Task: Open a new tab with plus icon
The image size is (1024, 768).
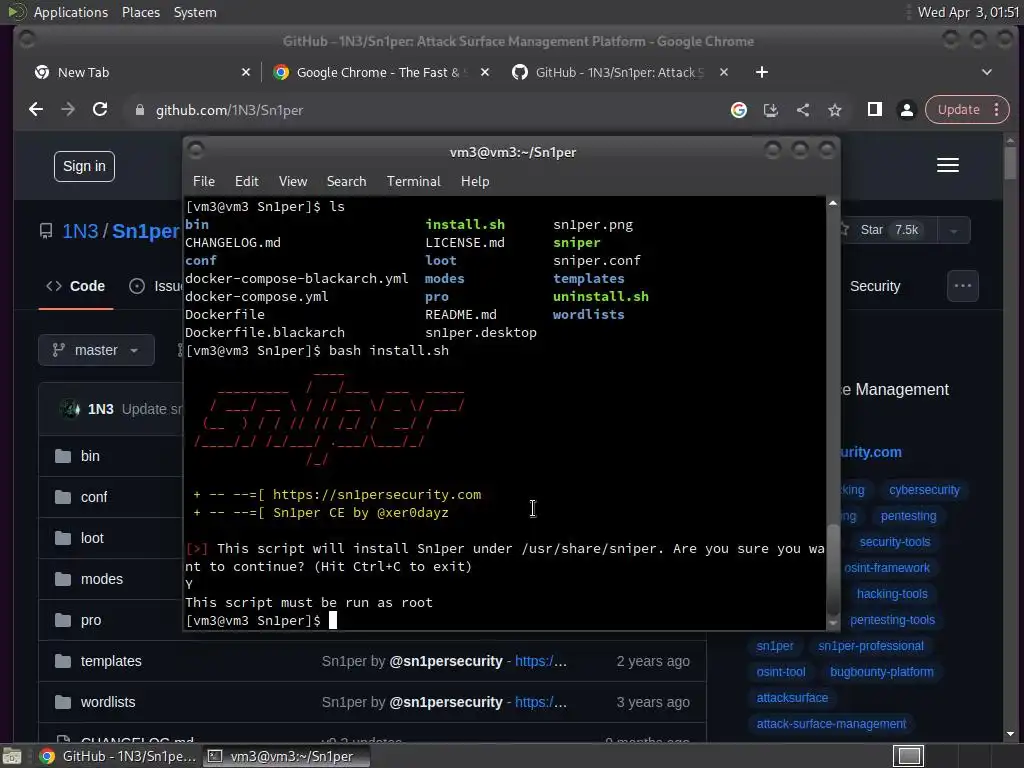Action: click(x=761, y=72)
